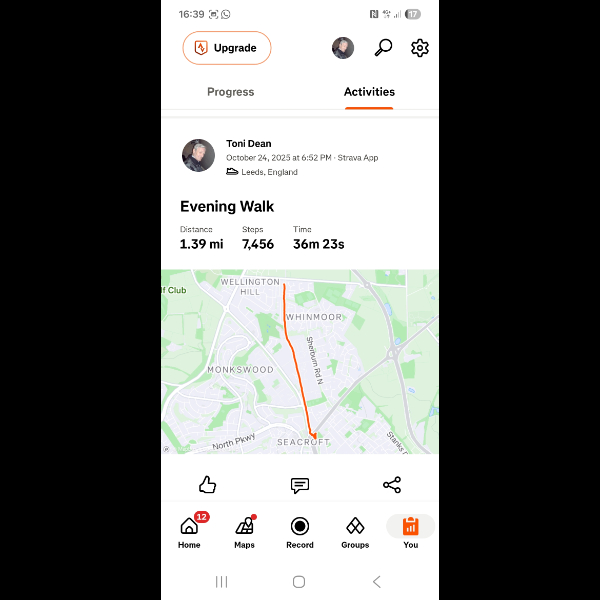Open Groups in bottom navigation
This screenshot has height=600, width=600.
tap(355, 531)
